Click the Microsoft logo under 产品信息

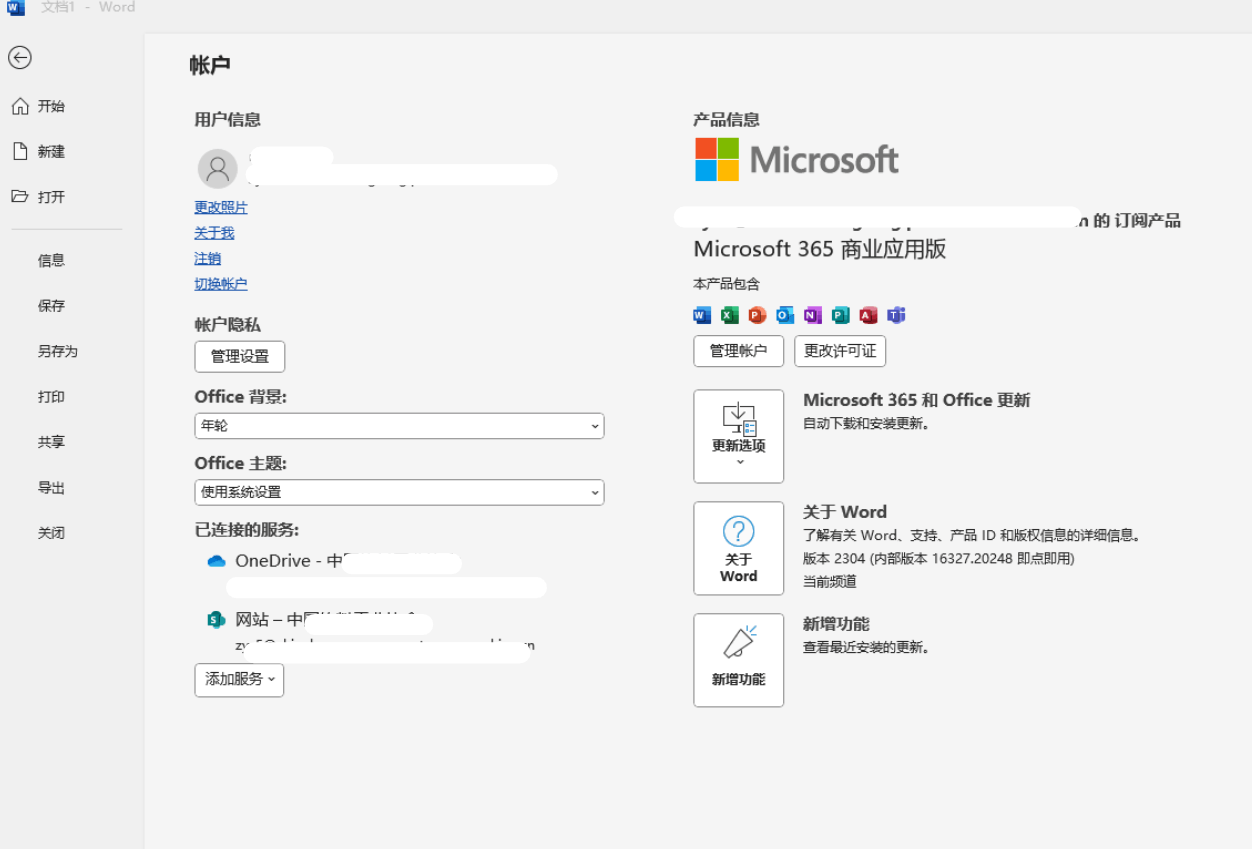(x=797, y=159)
